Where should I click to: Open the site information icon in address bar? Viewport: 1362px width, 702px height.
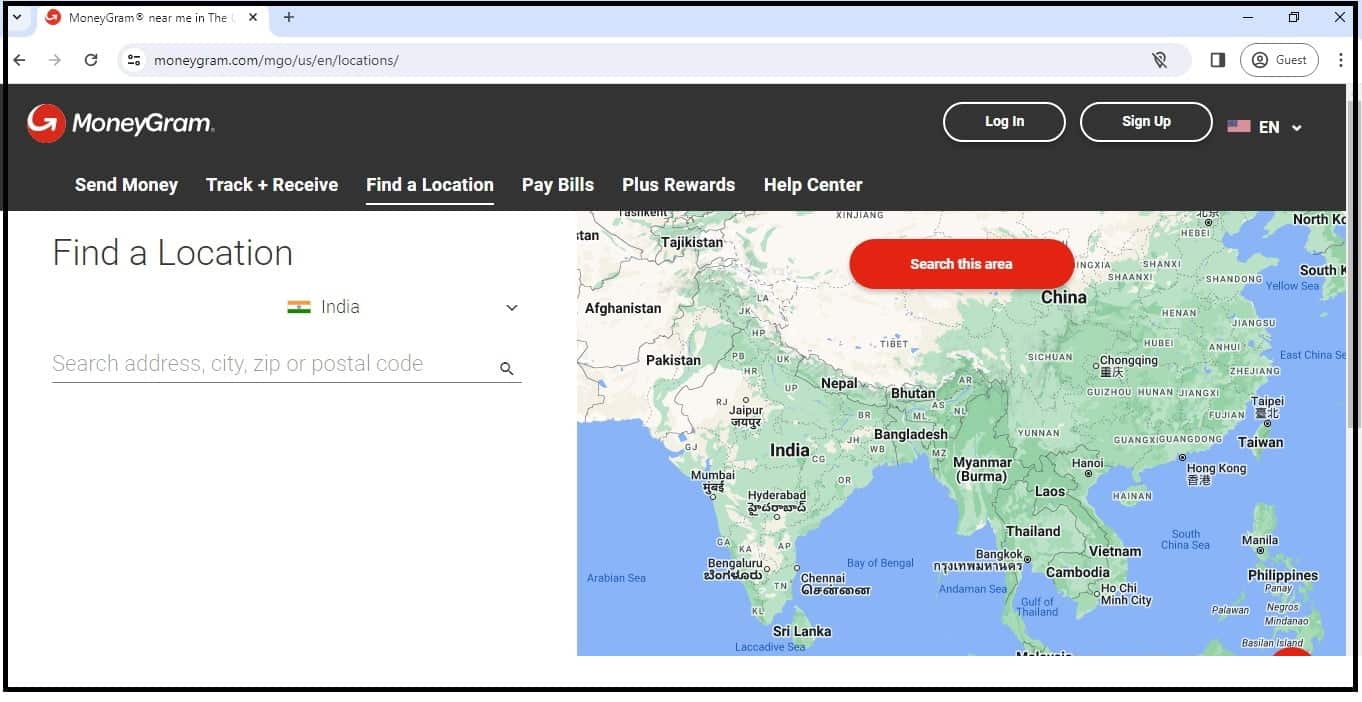[134, 60]
